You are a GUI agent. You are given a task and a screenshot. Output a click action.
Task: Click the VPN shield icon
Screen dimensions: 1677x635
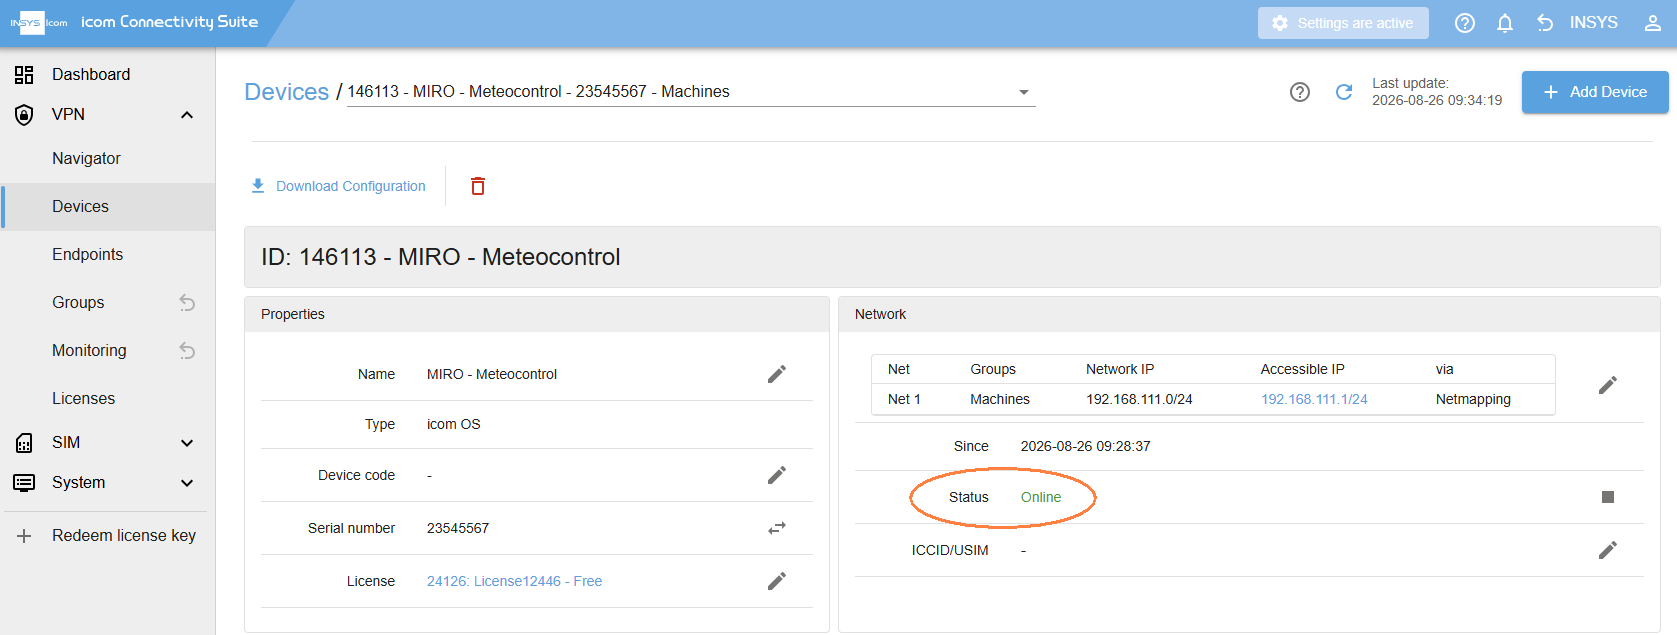click(x=24, y=115)
